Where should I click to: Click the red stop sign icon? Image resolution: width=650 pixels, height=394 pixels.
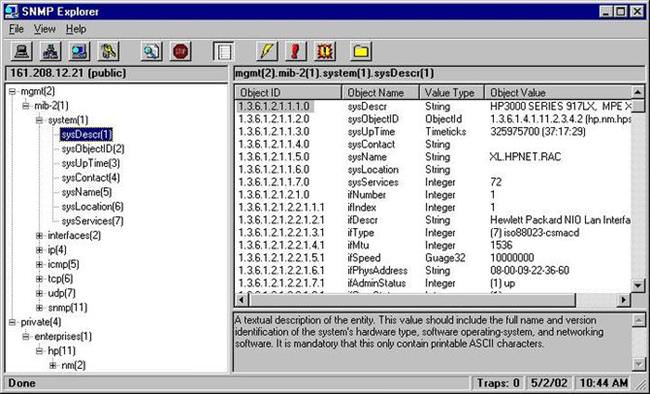[x=180, y=51]
